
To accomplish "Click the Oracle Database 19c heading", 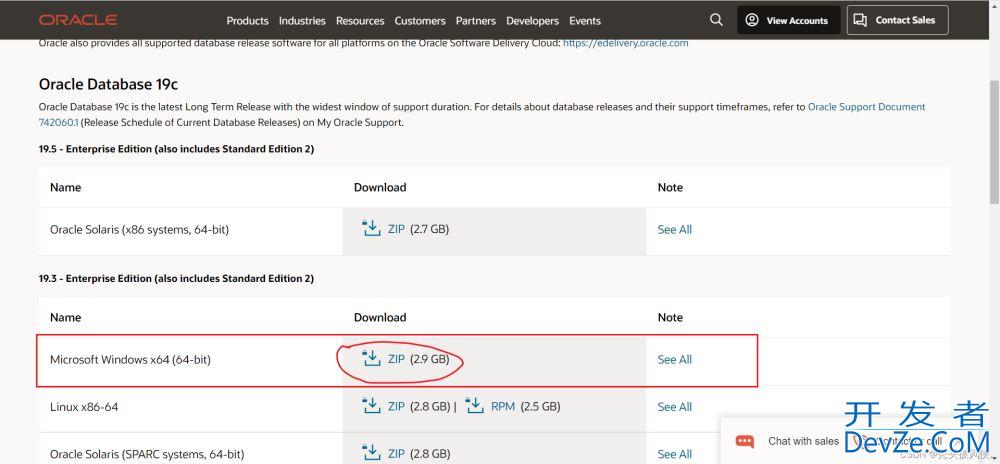I will (x=108, y=84).
